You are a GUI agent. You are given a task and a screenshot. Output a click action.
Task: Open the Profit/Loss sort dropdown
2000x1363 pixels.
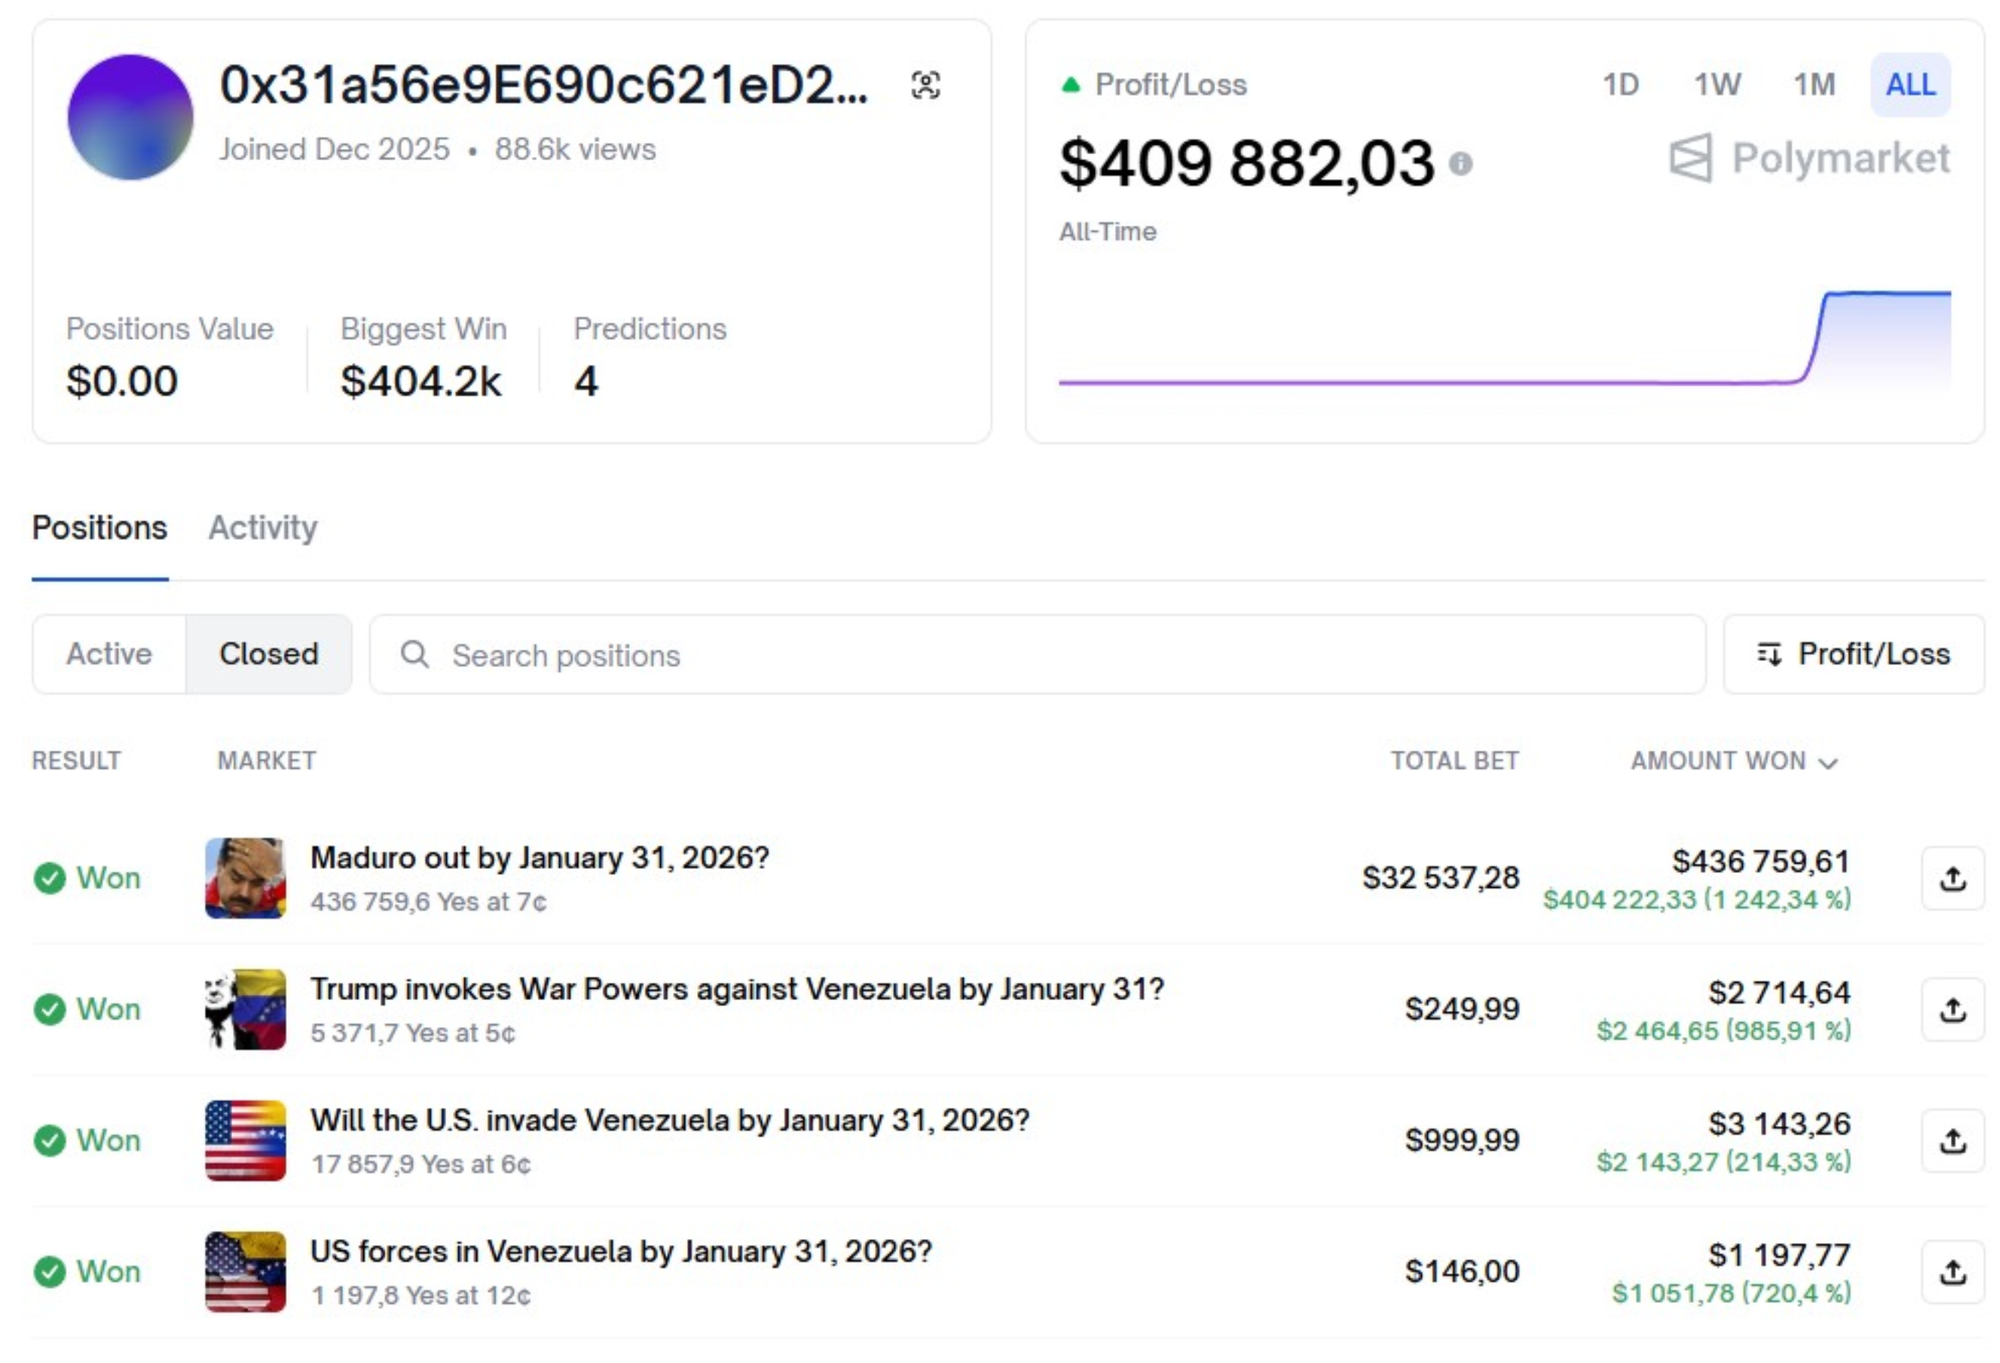click(1853, 654)
